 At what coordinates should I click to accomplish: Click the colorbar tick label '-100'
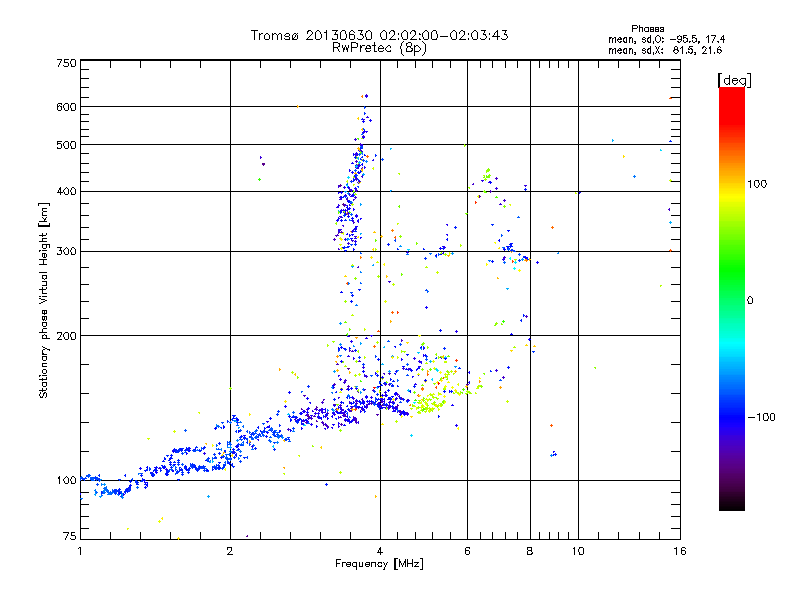point(762,417)
